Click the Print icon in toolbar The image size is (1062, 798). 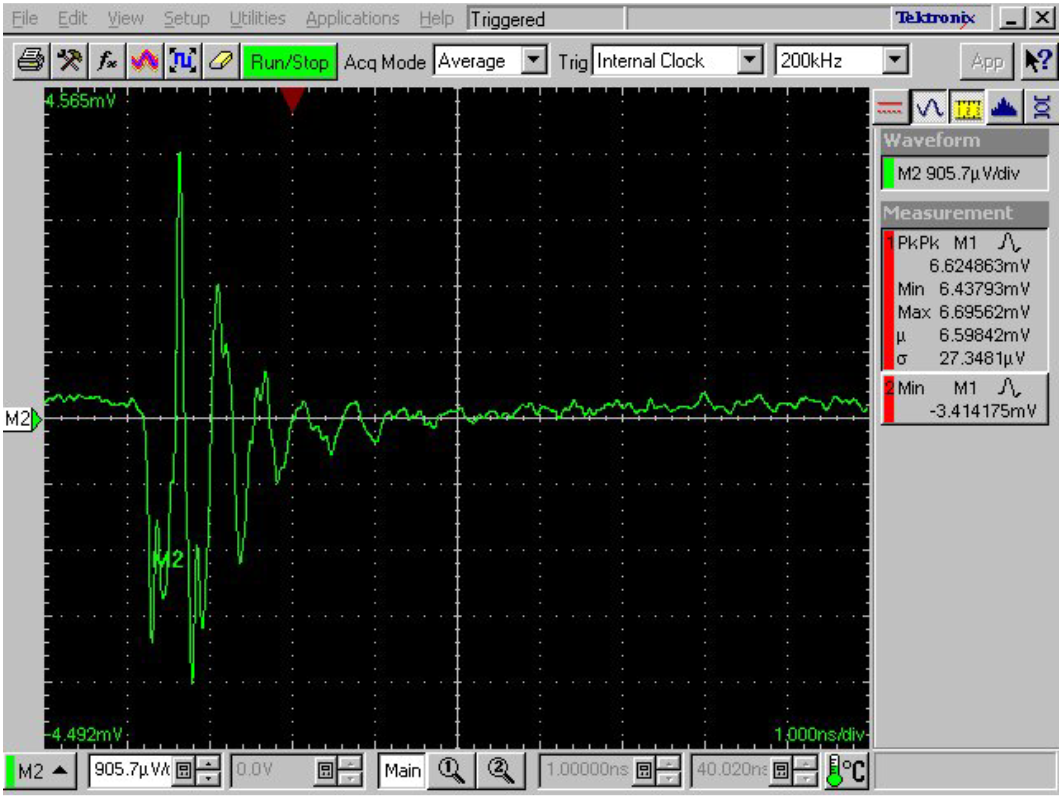(x=31, y=62)
